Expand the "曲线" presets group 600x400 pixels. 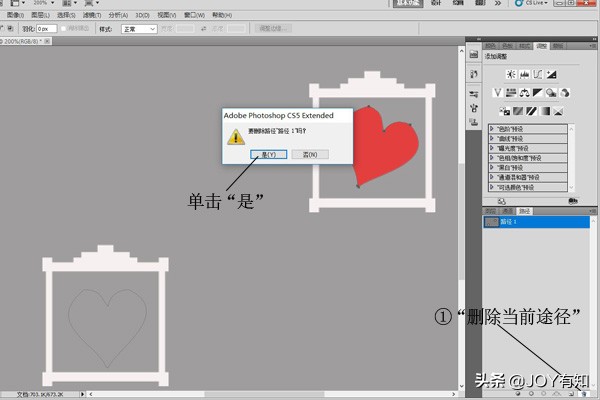[x=491, y=138]
